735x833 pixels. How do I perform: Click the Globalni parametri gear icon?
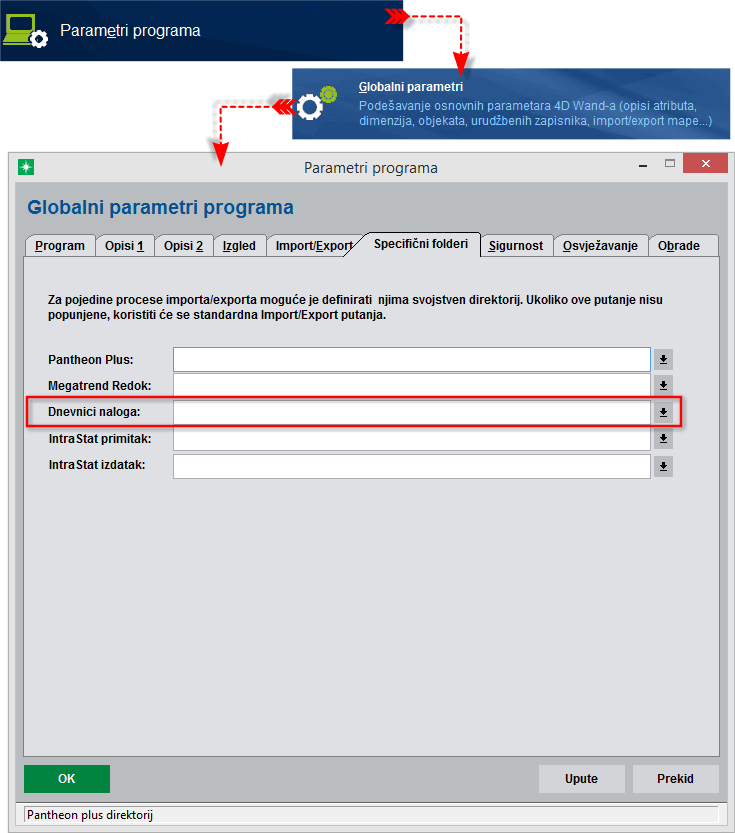pos(317,103)
